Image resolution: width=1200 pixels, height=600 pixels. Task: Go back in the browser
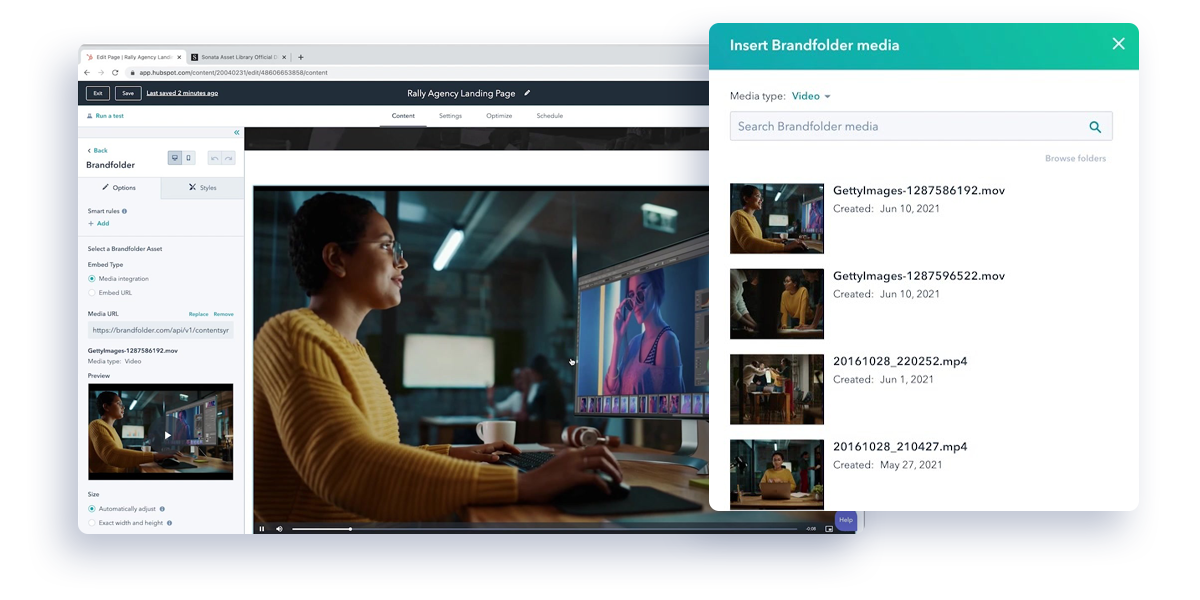point(87,73)
